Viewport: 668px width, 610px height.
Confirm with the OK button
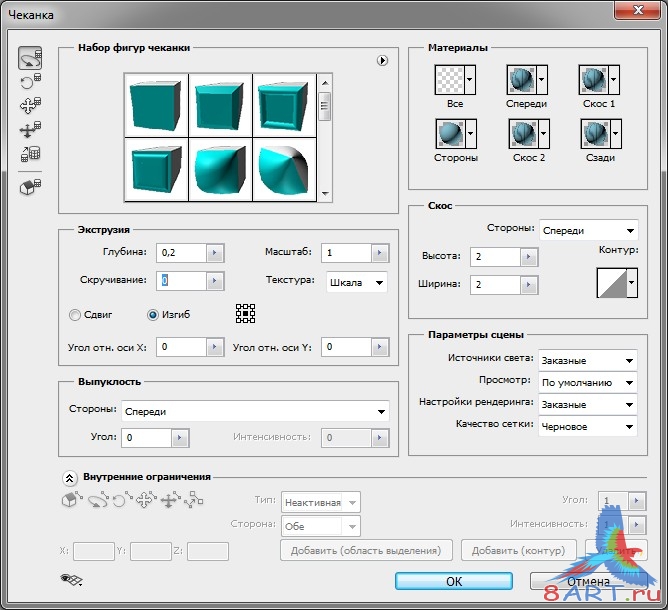pos(454,581)
